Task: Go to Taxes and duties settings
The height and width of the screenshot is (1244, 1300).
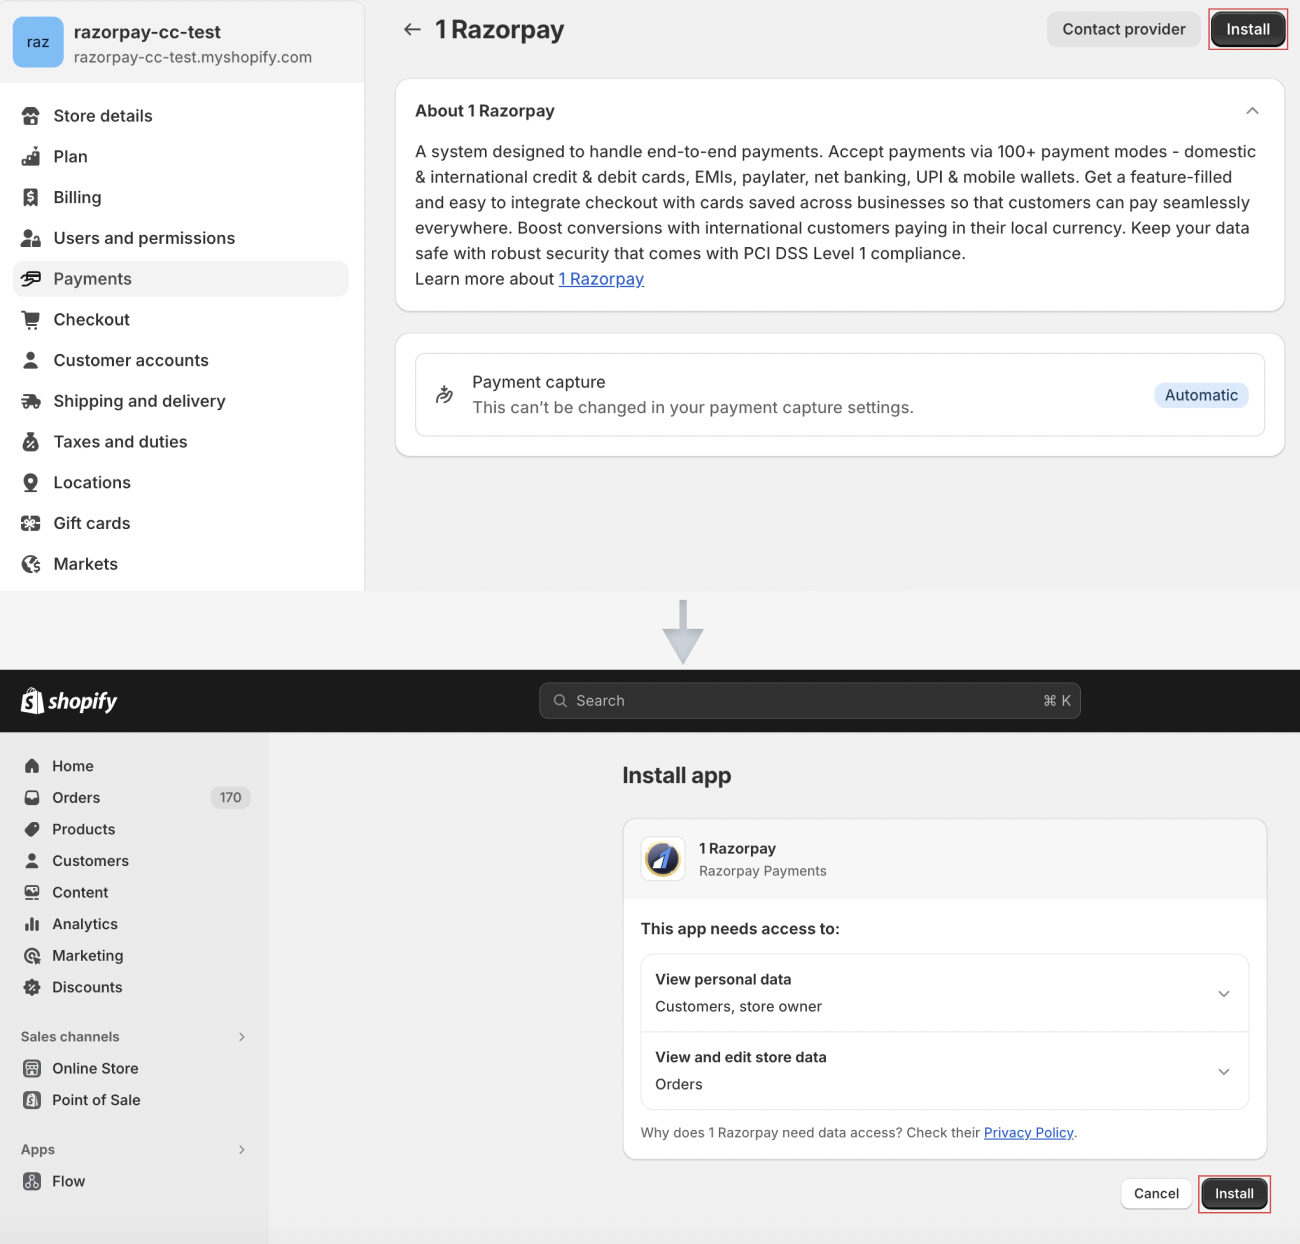Action: (181, 442)
